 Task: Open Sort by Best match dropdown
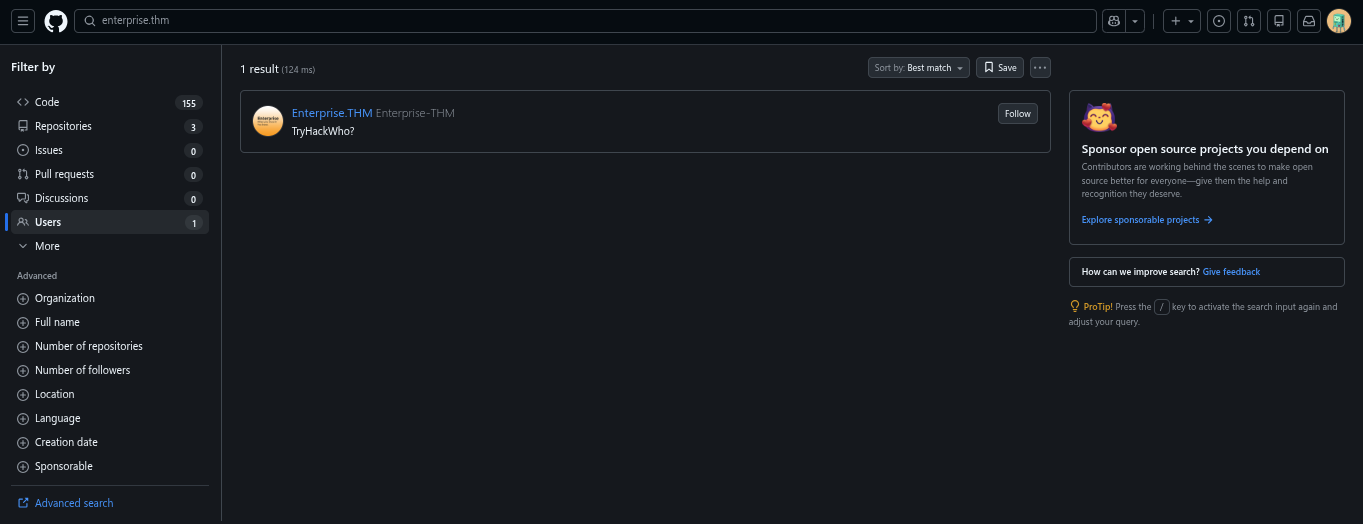pyautogui.click(x=919, y=68)
